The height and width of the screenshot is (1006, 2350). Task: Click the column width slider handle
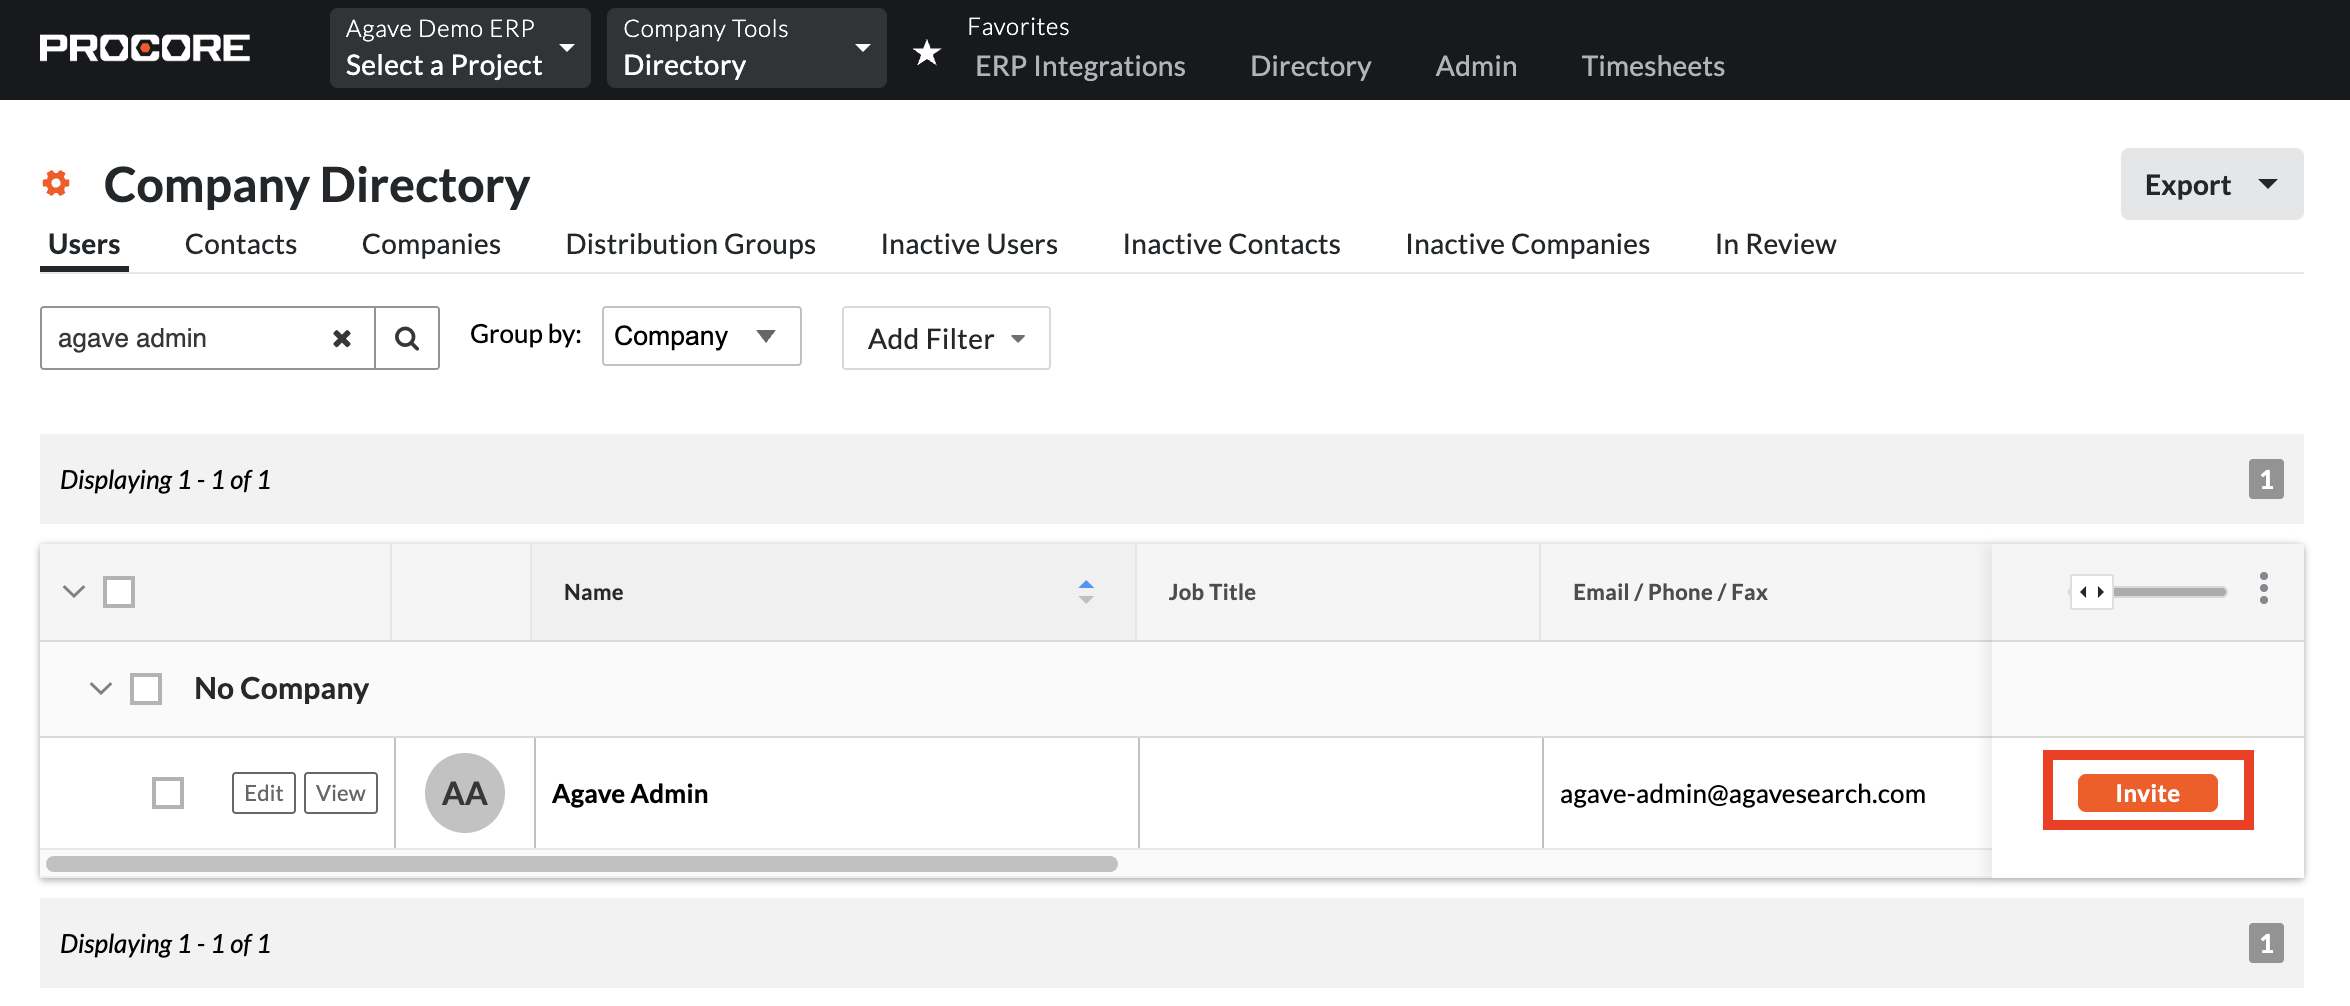(2091, 592)
